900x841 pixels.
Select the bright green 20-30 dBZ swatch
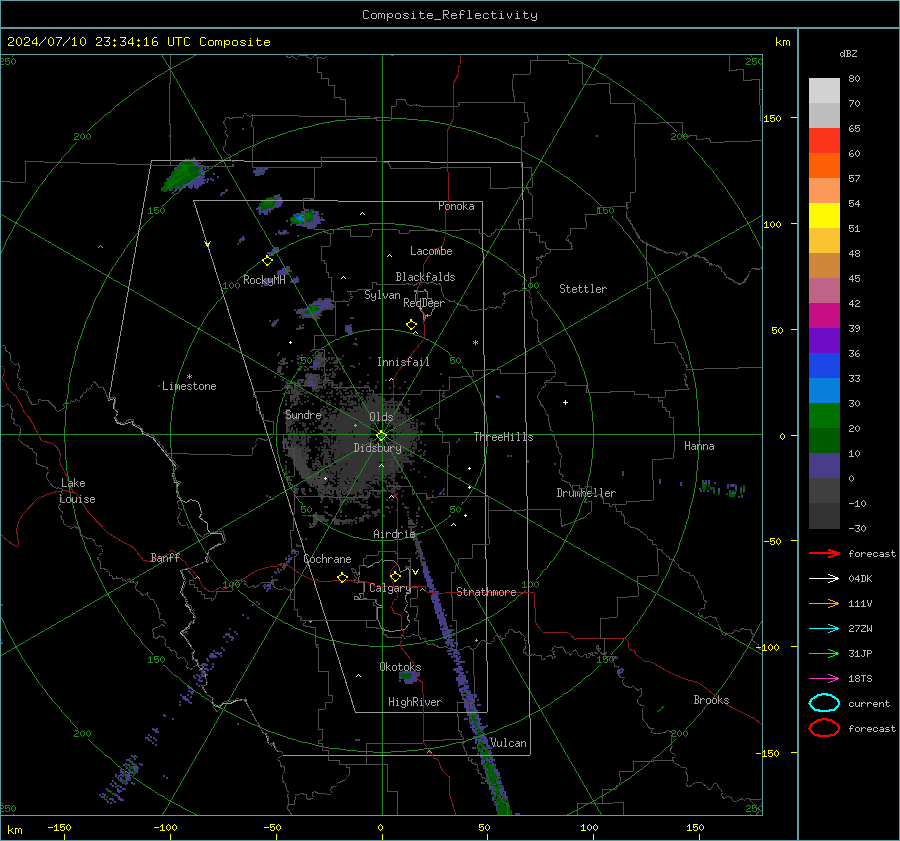click(824, 416)
